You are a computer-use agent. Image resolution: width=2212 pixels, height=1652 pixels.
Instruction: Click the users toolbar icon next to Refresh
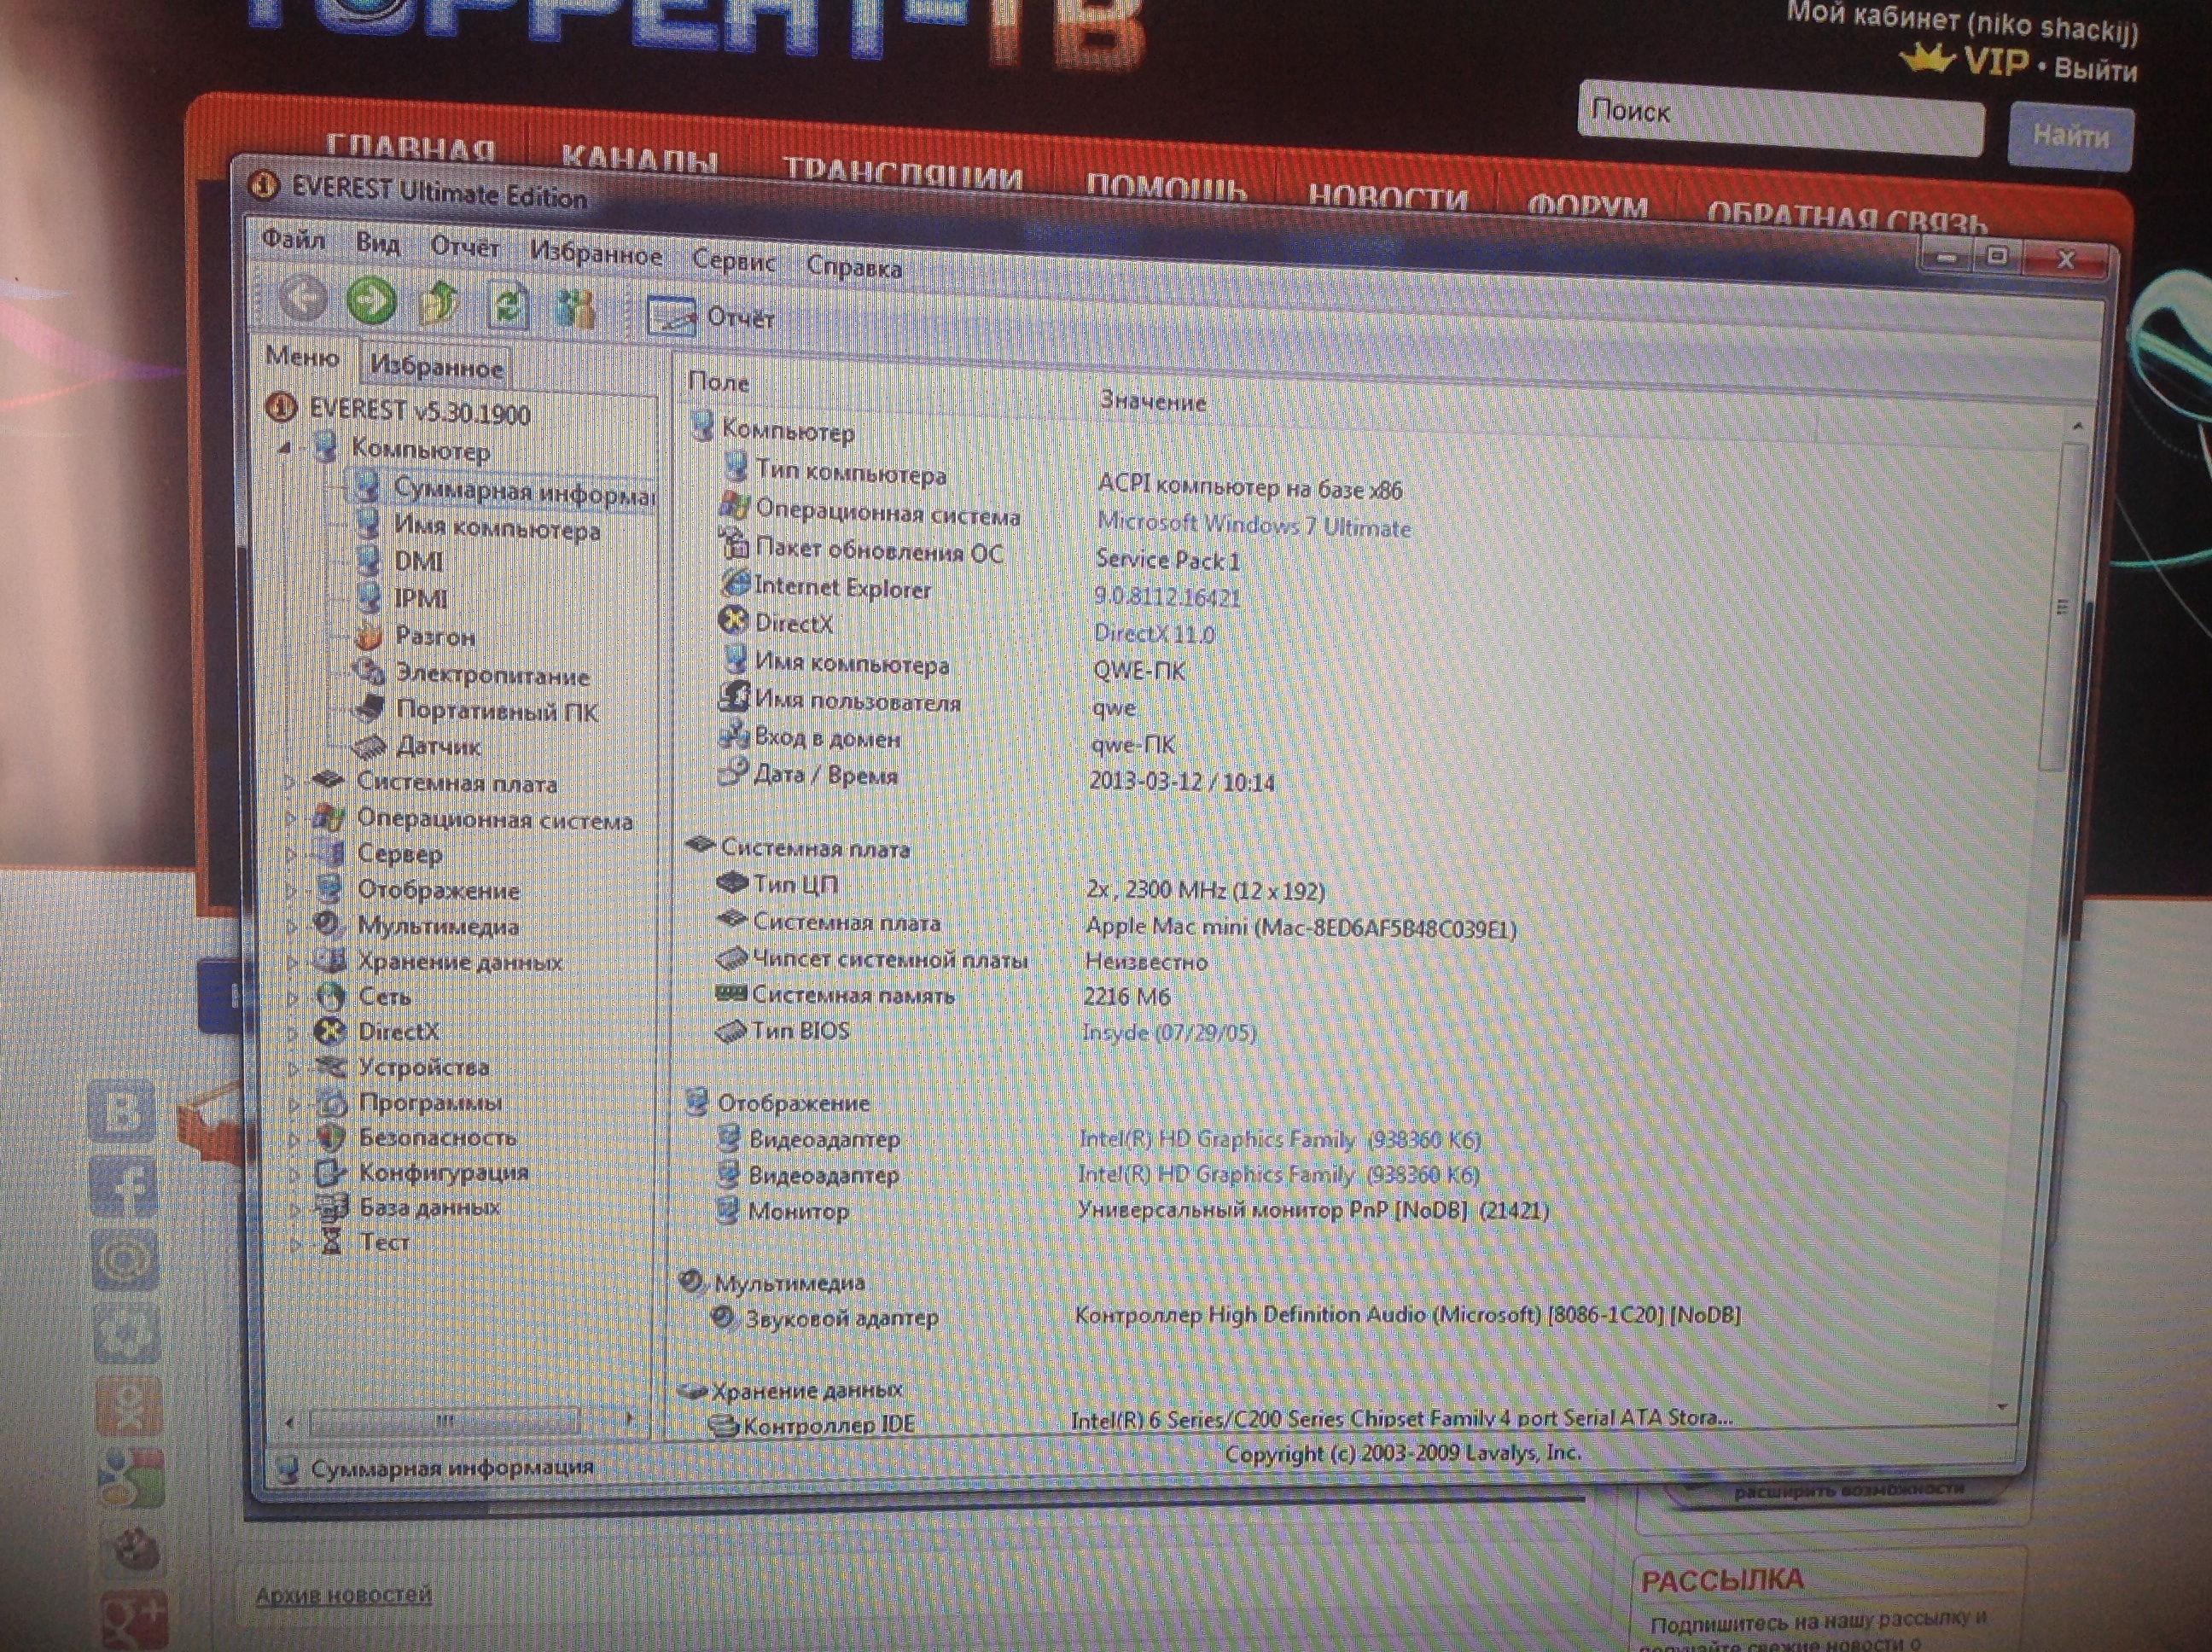[x=575, y=308]
